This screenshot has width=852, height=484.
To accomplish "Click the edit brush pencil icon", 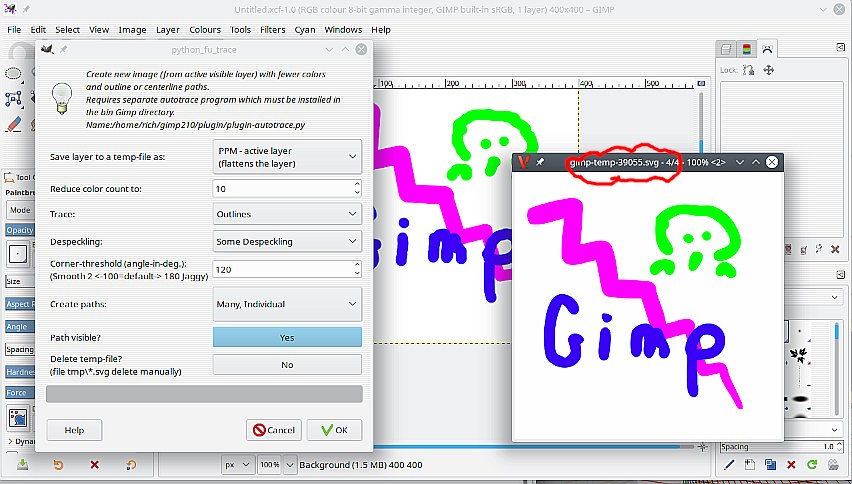I will (729, 464).
